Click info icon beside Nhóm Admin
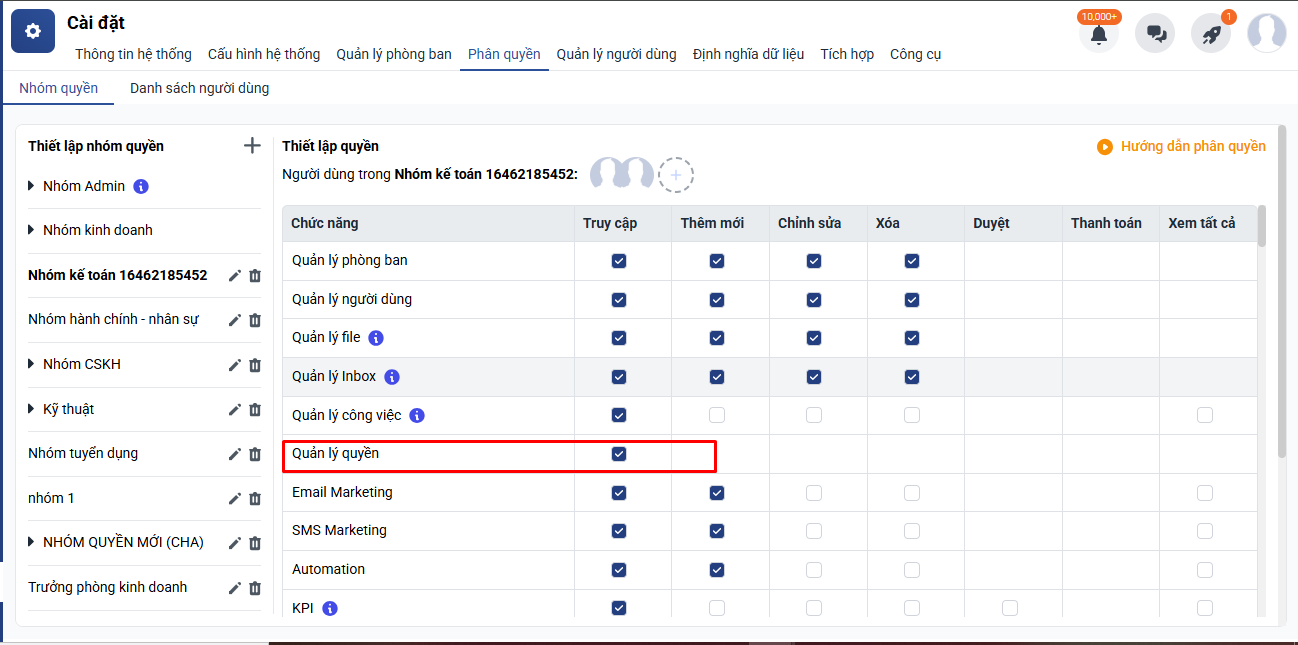The width and height of the screenshot is (1298, 645). click(141, 186)
